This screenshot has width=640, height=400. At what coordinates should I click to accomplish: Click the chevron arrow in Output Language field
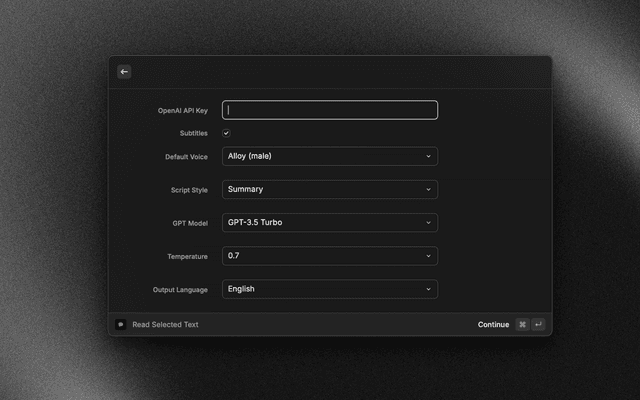click(x=428, y=289)
